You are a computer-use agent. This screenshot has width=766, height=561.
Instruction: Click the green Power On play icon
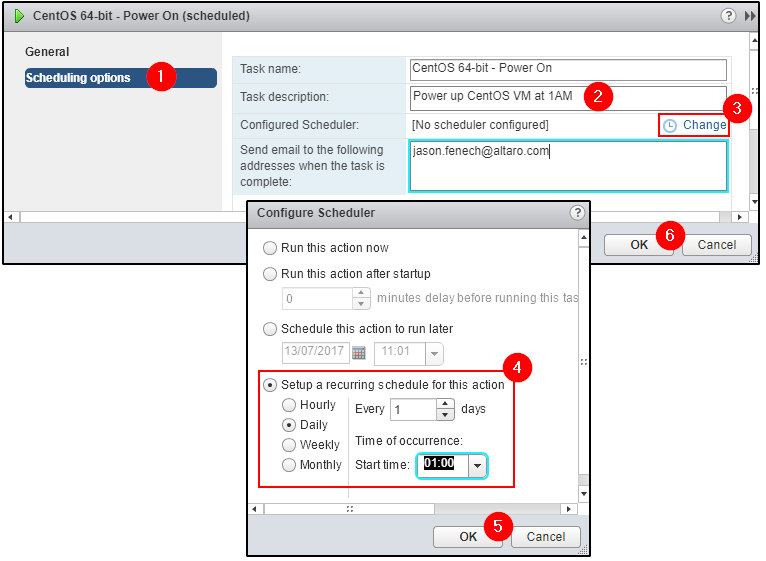[19, 16]
